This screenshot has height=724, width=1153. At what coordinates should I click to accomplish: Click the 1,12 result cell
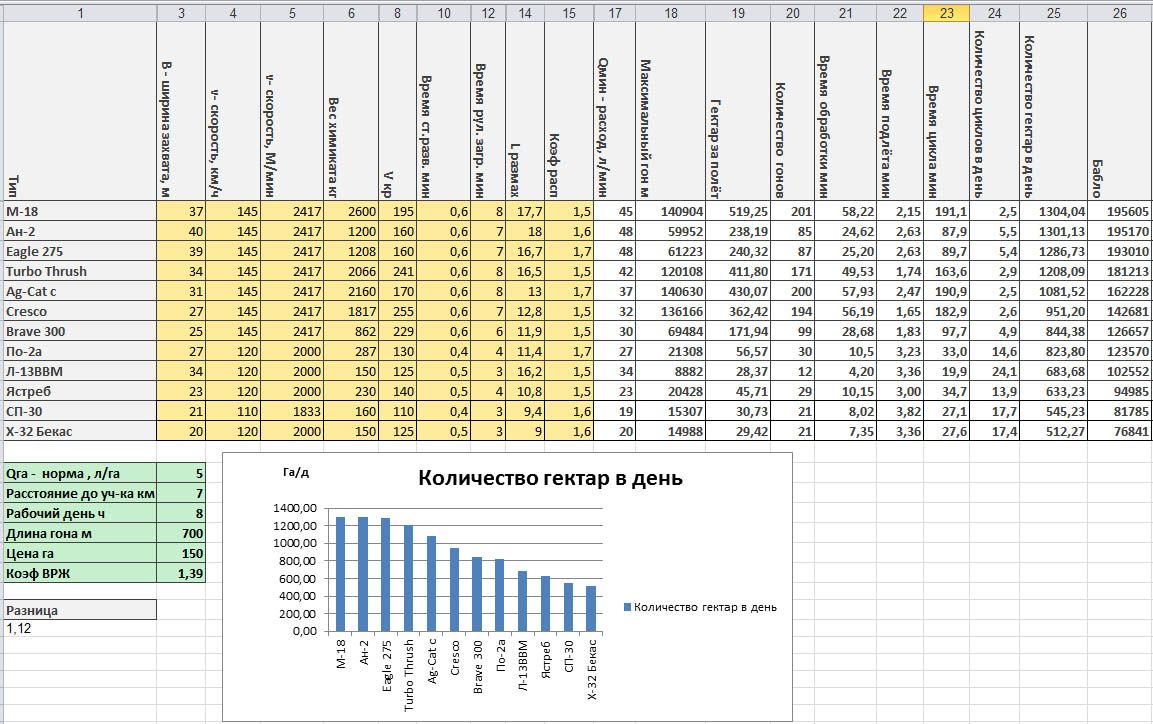(x=79, y=628)
